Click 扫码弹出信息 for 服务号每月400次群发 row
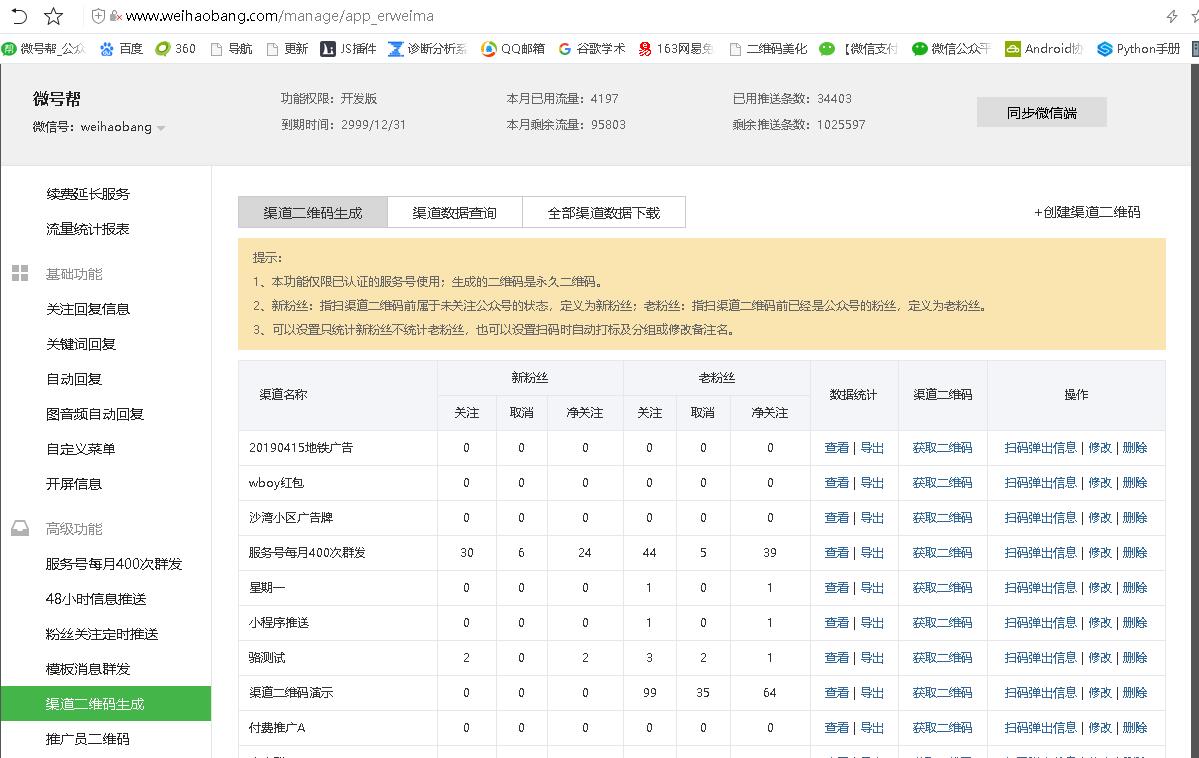Screen dimensions: 1199x758 (x=1040, y=553)
